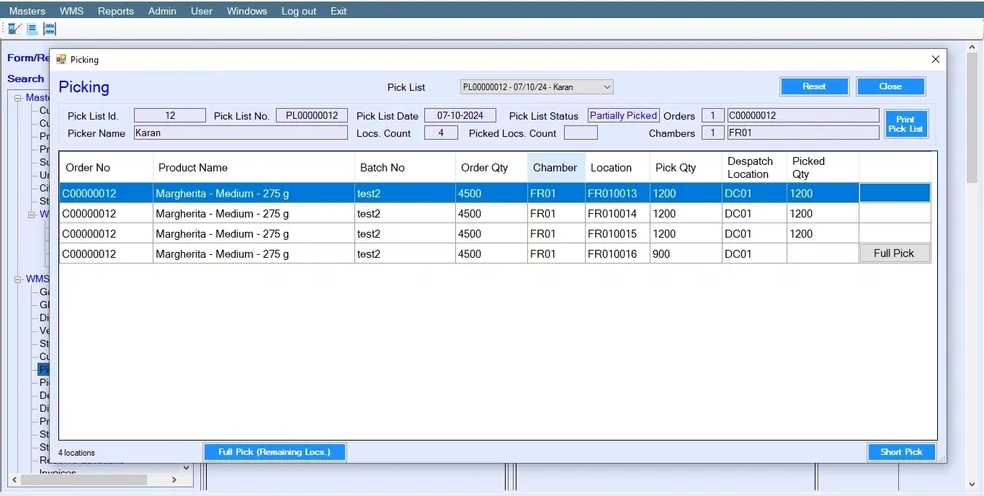
Task: Click the sidebar horizontal scrollbar right arrow
Action: (x=174, y=480)
